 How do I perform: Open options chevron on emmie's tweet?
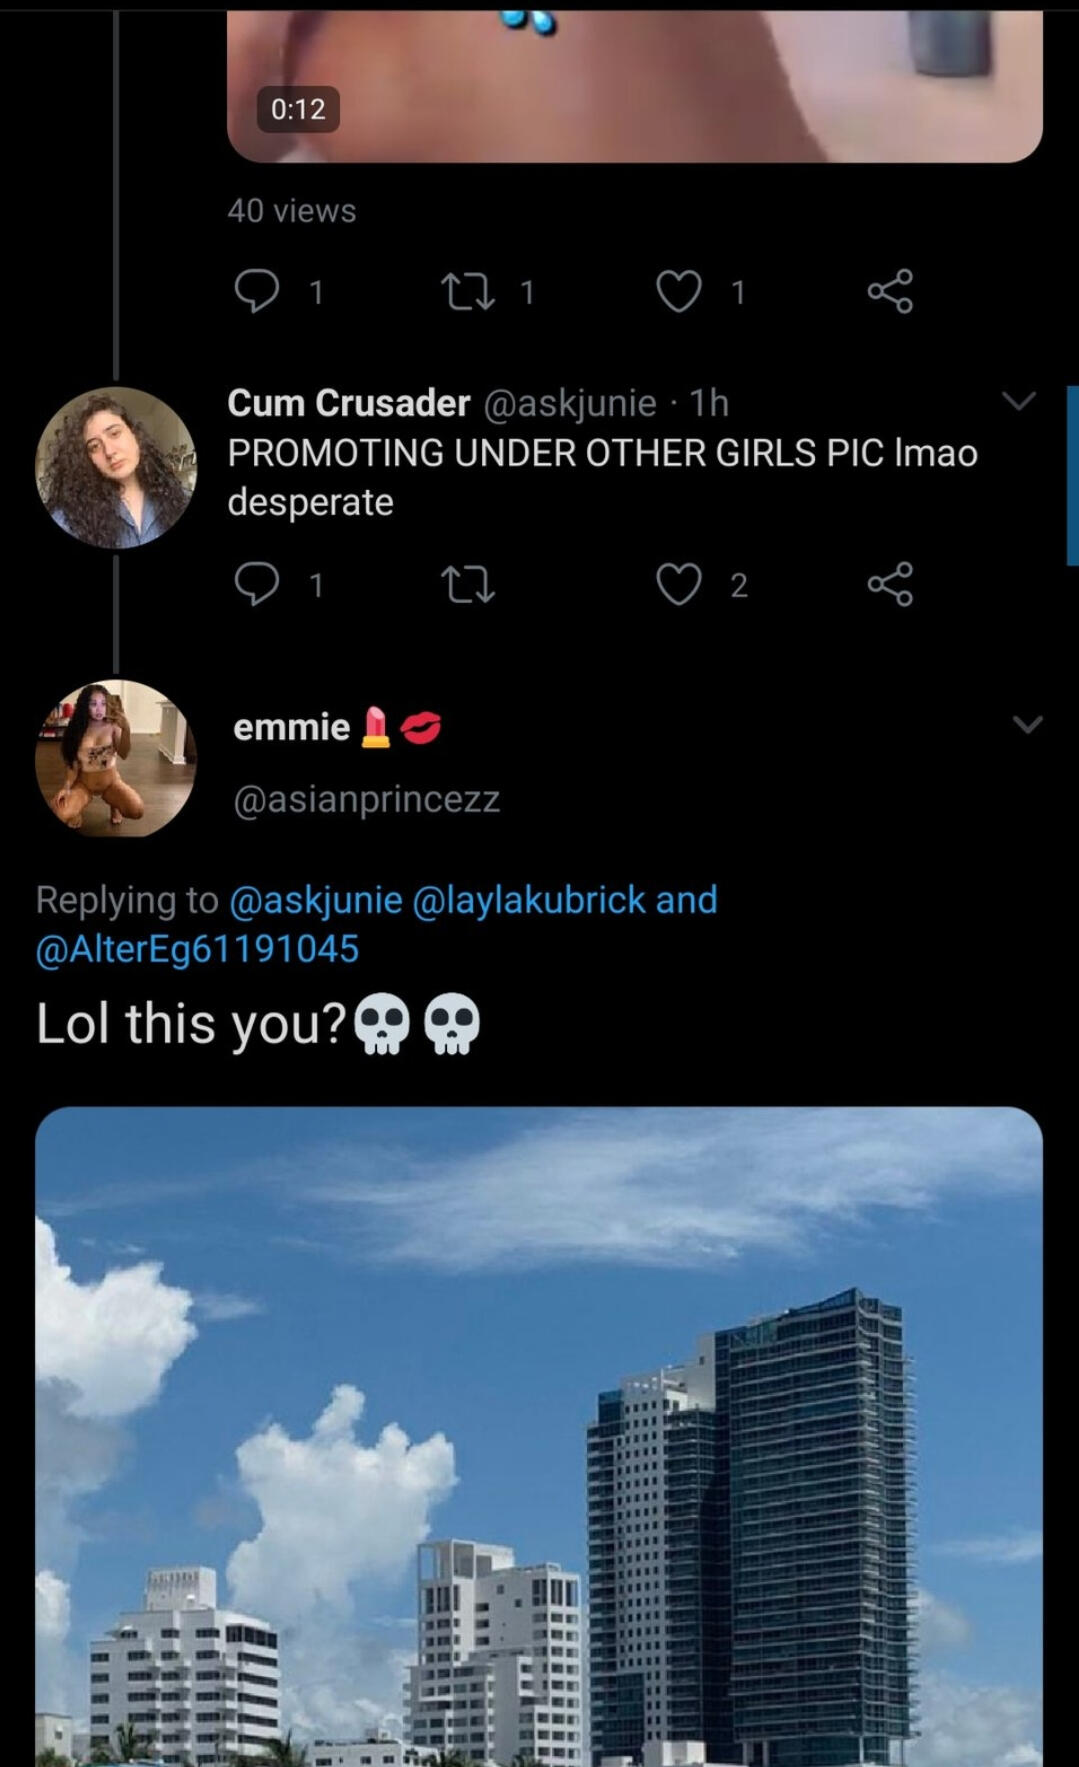pyautogui.click(x=1027, y=724)
